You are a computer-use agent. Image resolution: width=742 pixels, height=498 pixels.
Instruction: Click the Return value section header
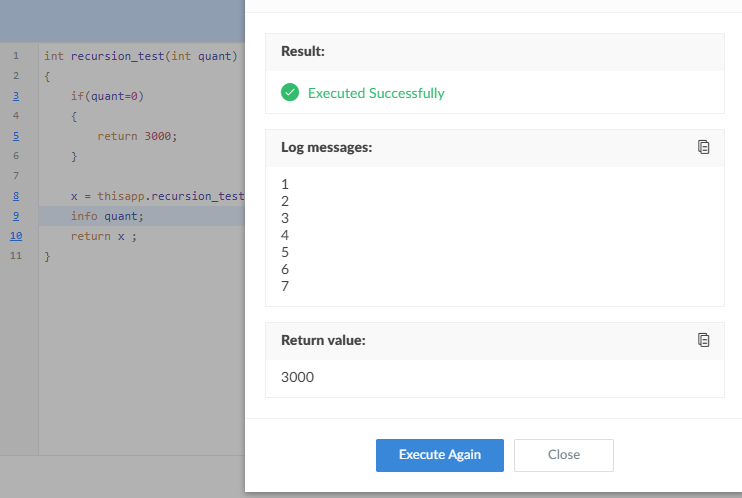tap(323, 340)
